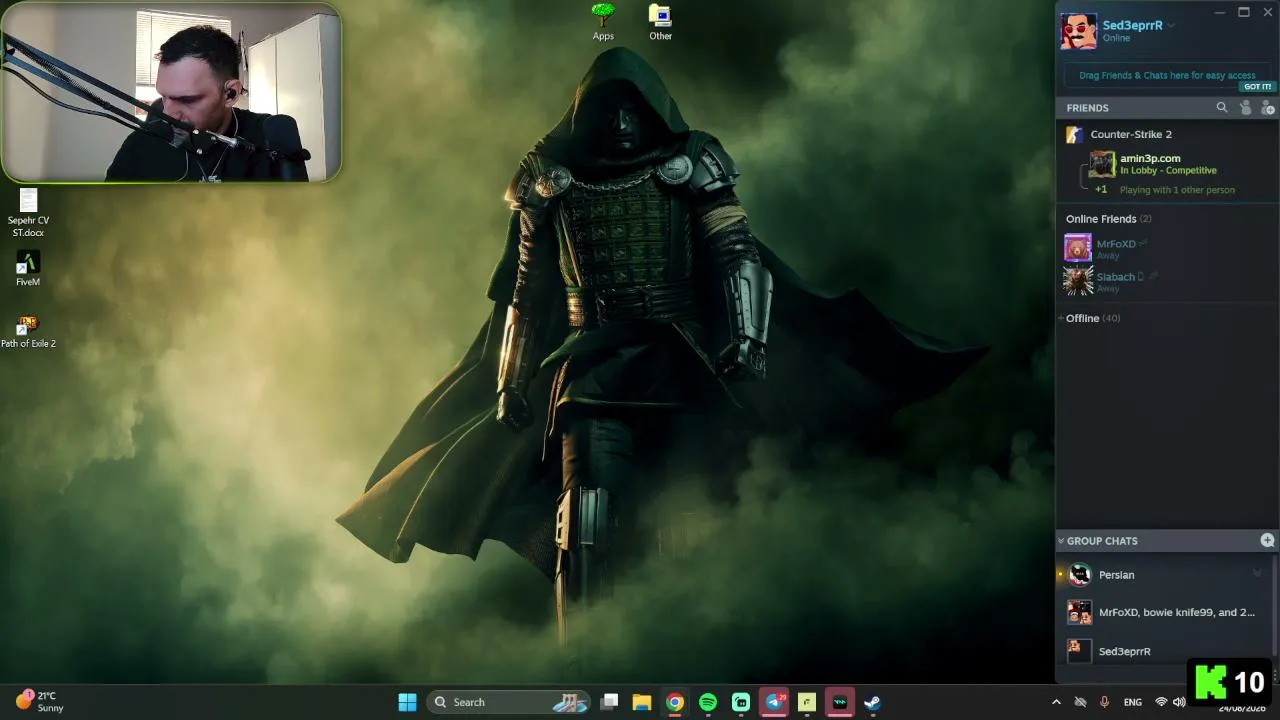Open amin3p.com's avatar in friends list

click(1102, 164)
